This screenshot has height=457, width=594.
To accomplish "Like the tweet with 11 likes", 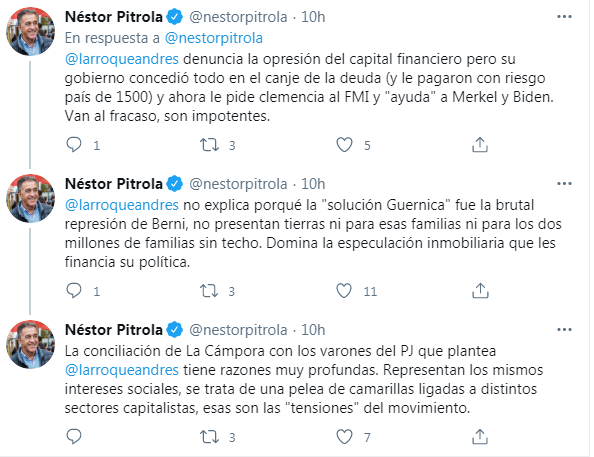I will click(344, 291).
